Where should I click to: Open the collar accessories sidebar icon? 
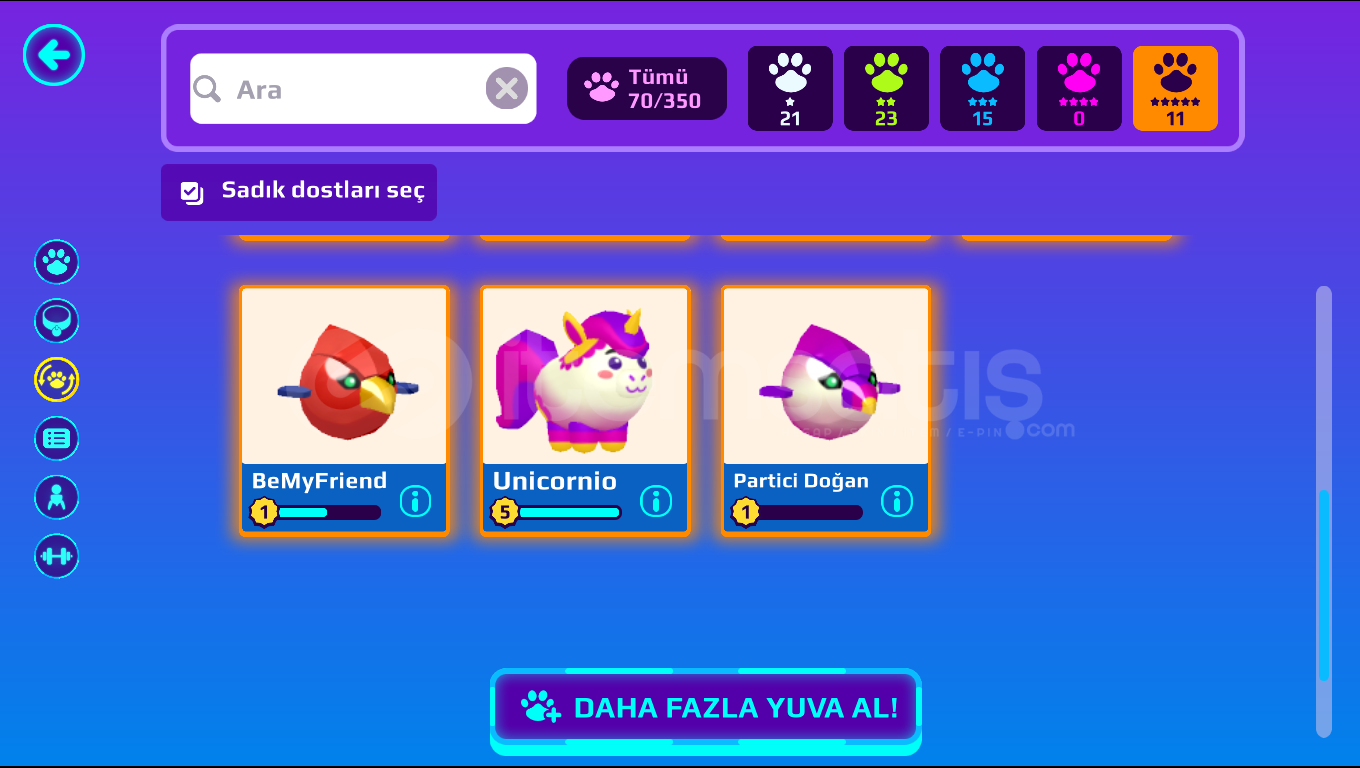click(57, 321)
